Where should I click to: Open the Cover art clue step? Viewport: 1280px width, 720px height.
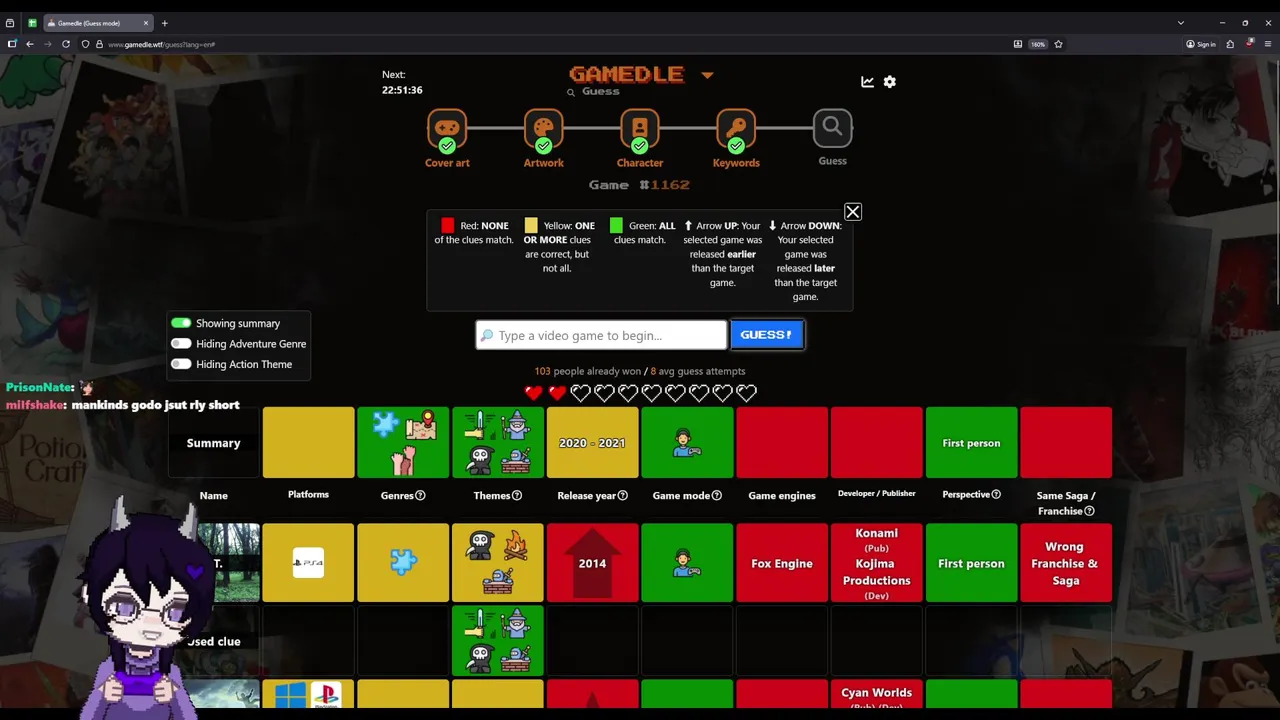pyautogui.click(x=447, y=139)
